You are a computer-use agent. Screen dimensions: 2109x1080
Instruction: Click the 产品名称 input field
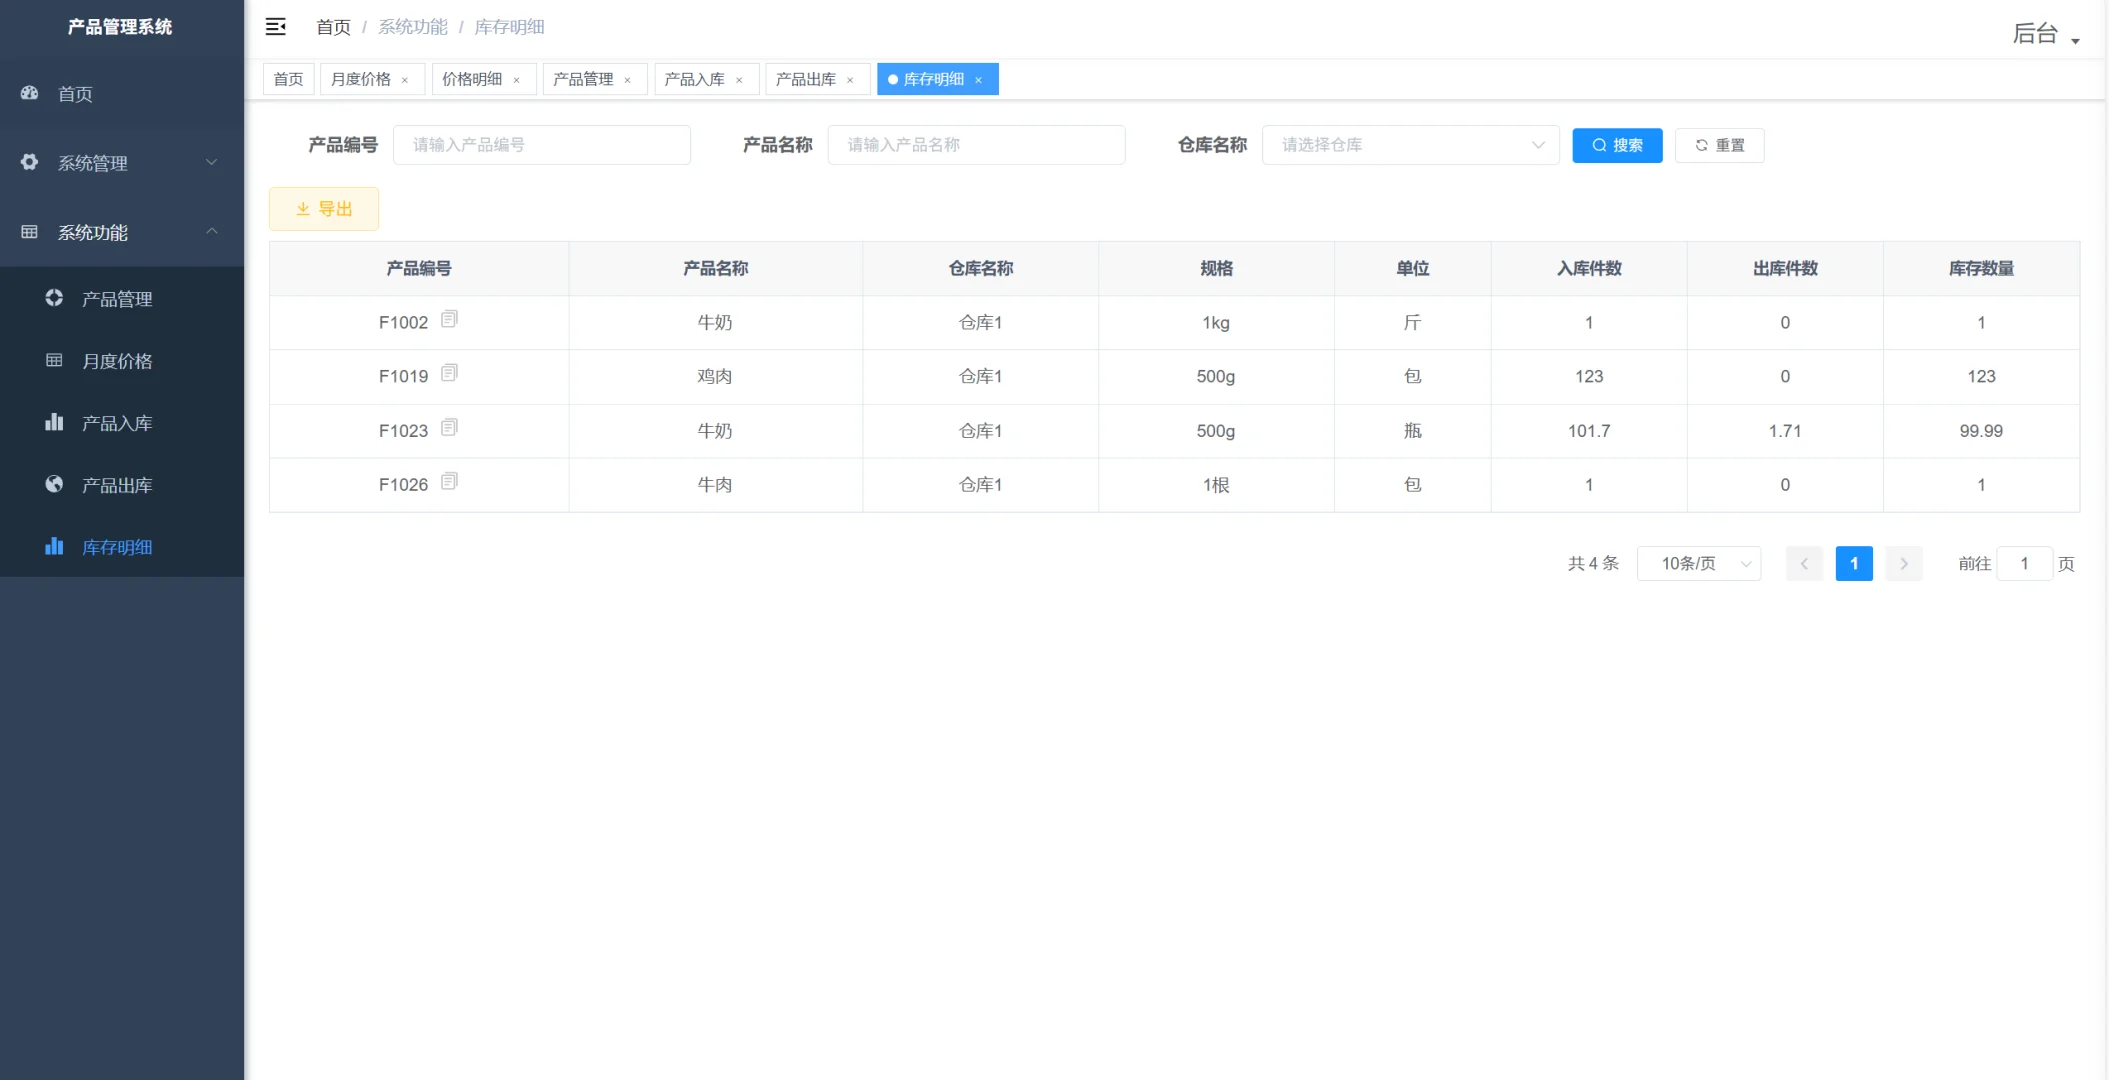976,144
